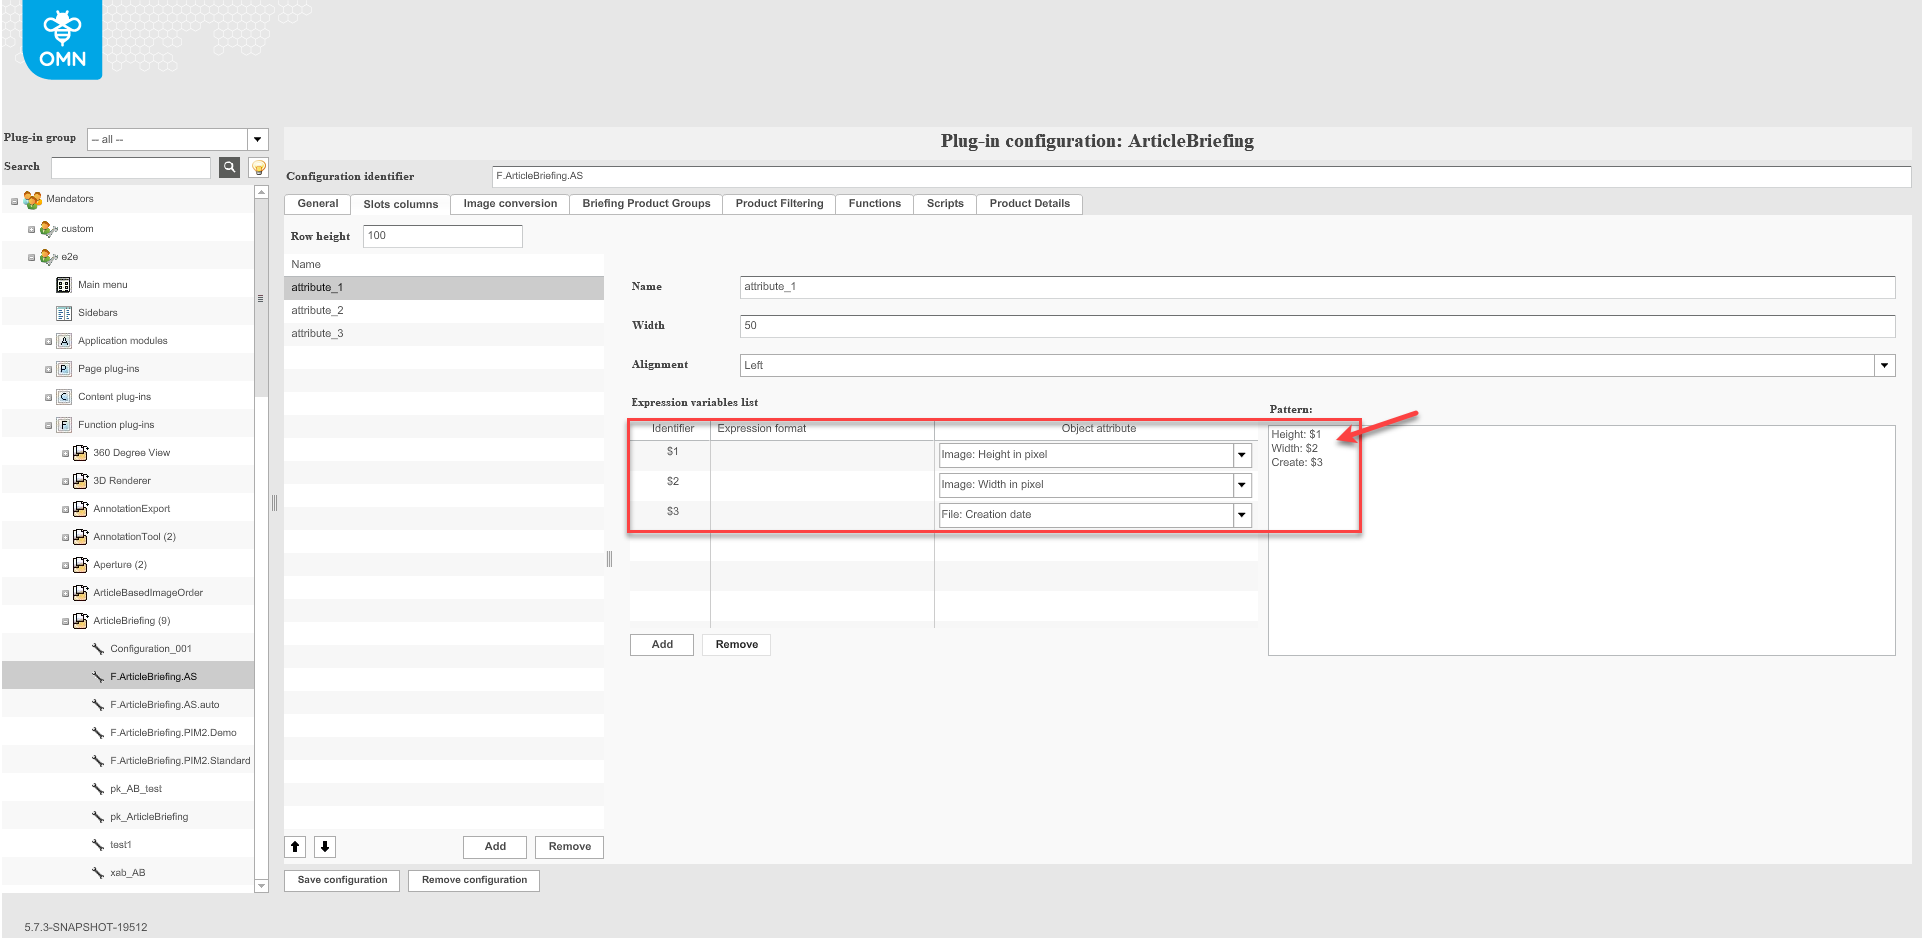Click the Mandators group icon
1922x938 pixels.
coord(33,199)
